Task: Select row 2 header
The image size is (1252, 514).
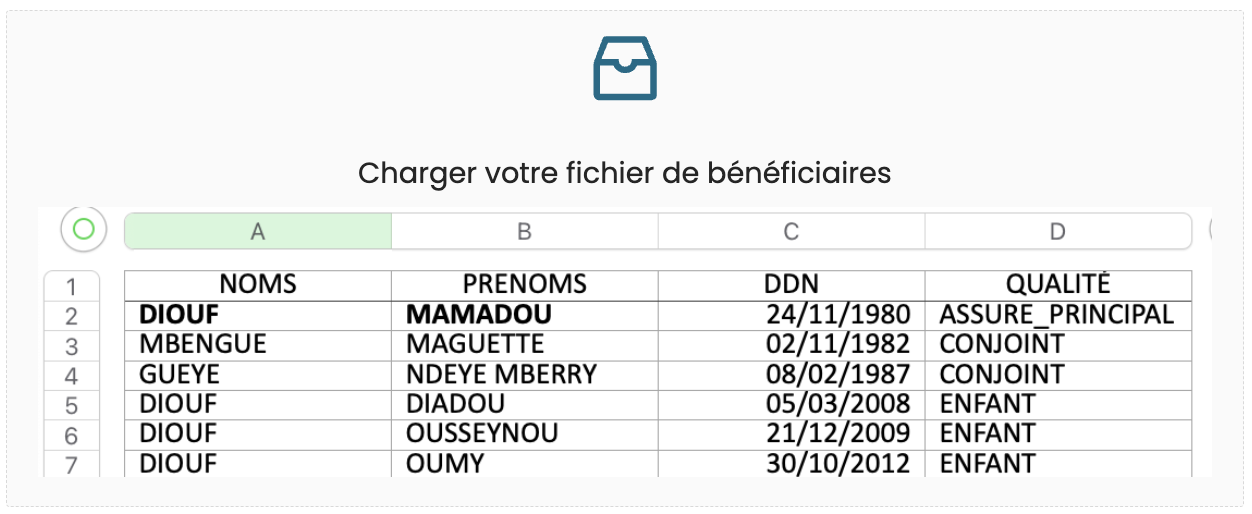Action: 71,316
